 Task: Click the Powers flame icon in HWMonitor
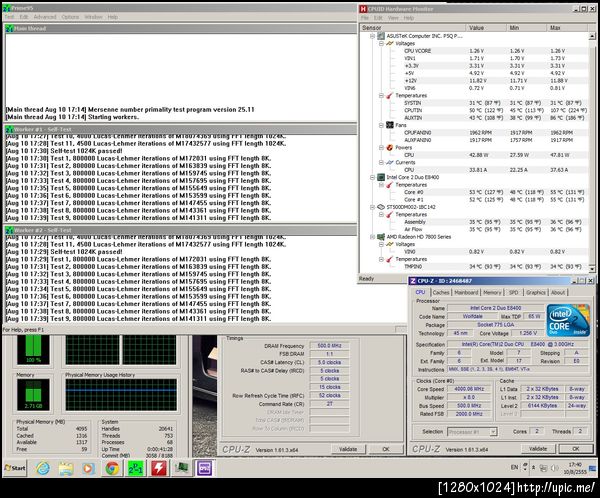pyautogui.click(x=390, y=147)
